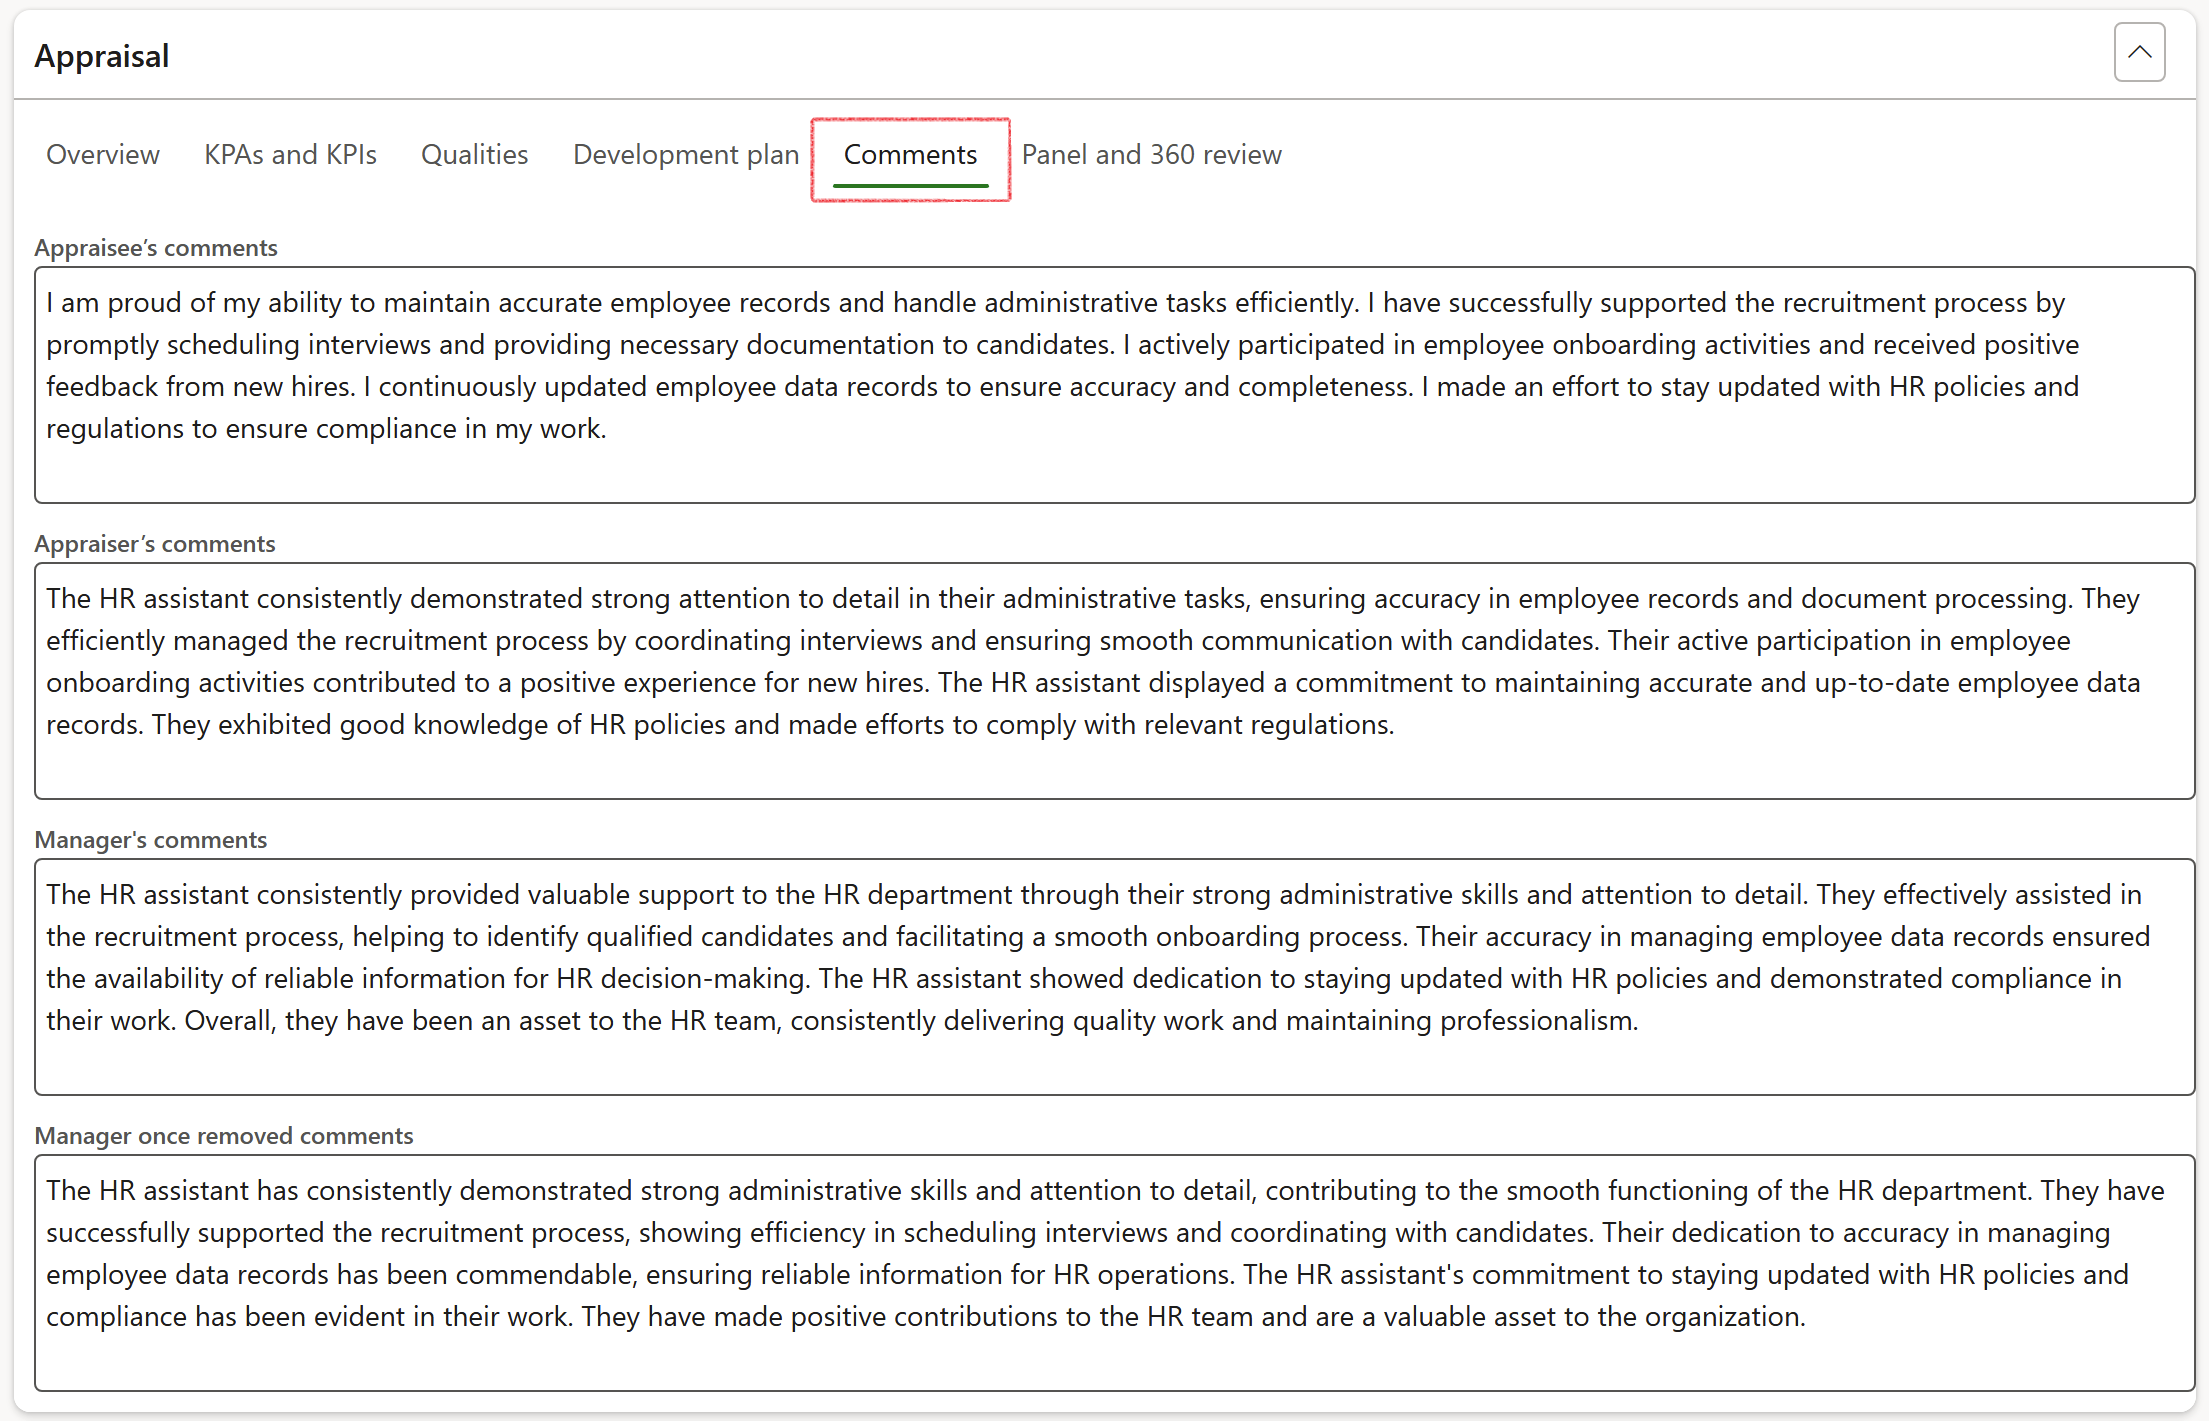The height and width of the screenshot is (1421, 2209).
Task: Click the Appraiser's comments label
Action: [155, 544]
